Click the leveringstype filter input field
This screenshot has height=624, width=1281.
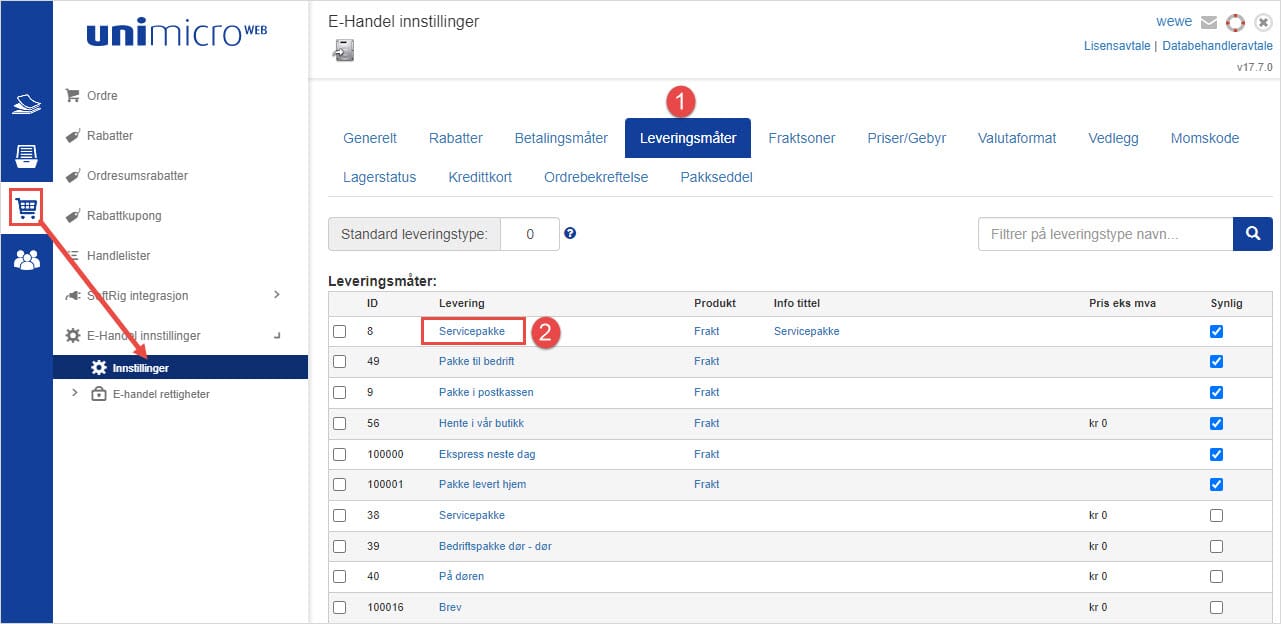1100,233
